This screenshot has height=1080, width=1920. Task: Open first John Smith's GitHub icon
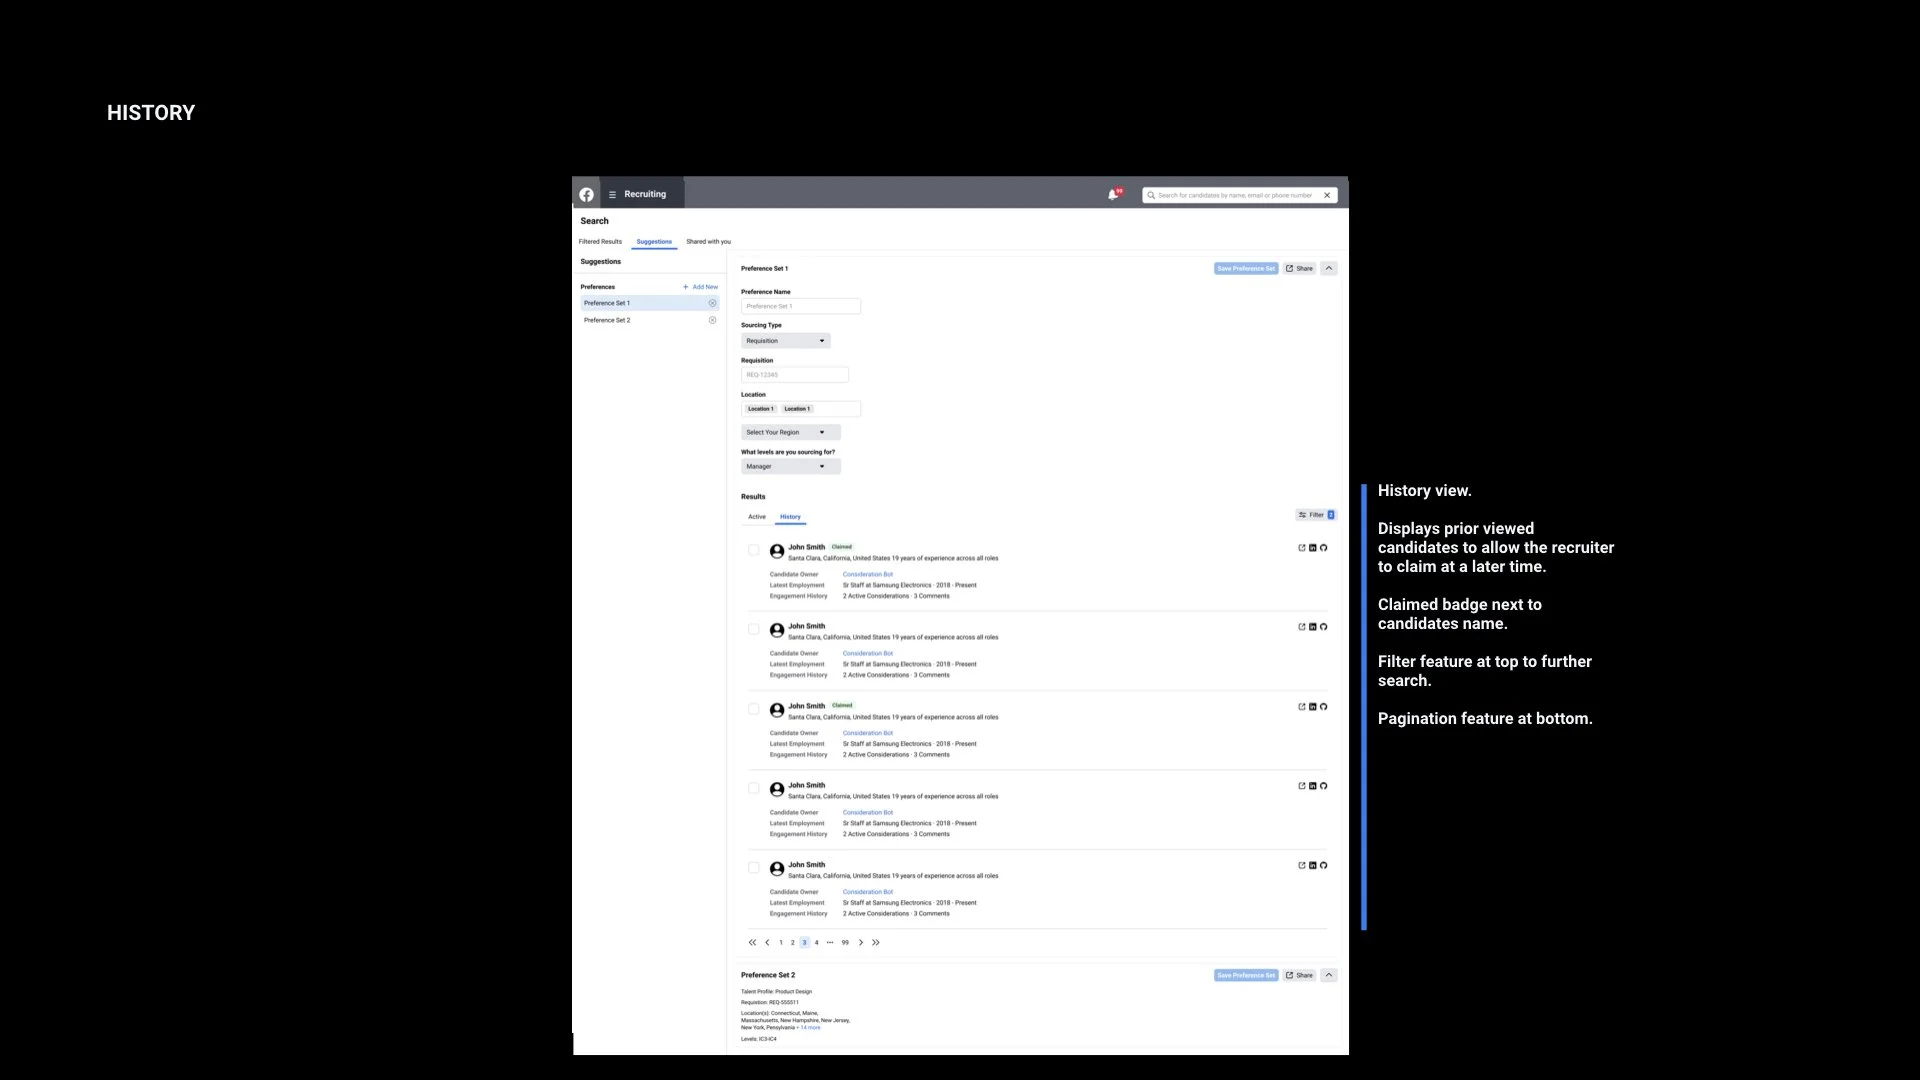tap(1324, 548)
